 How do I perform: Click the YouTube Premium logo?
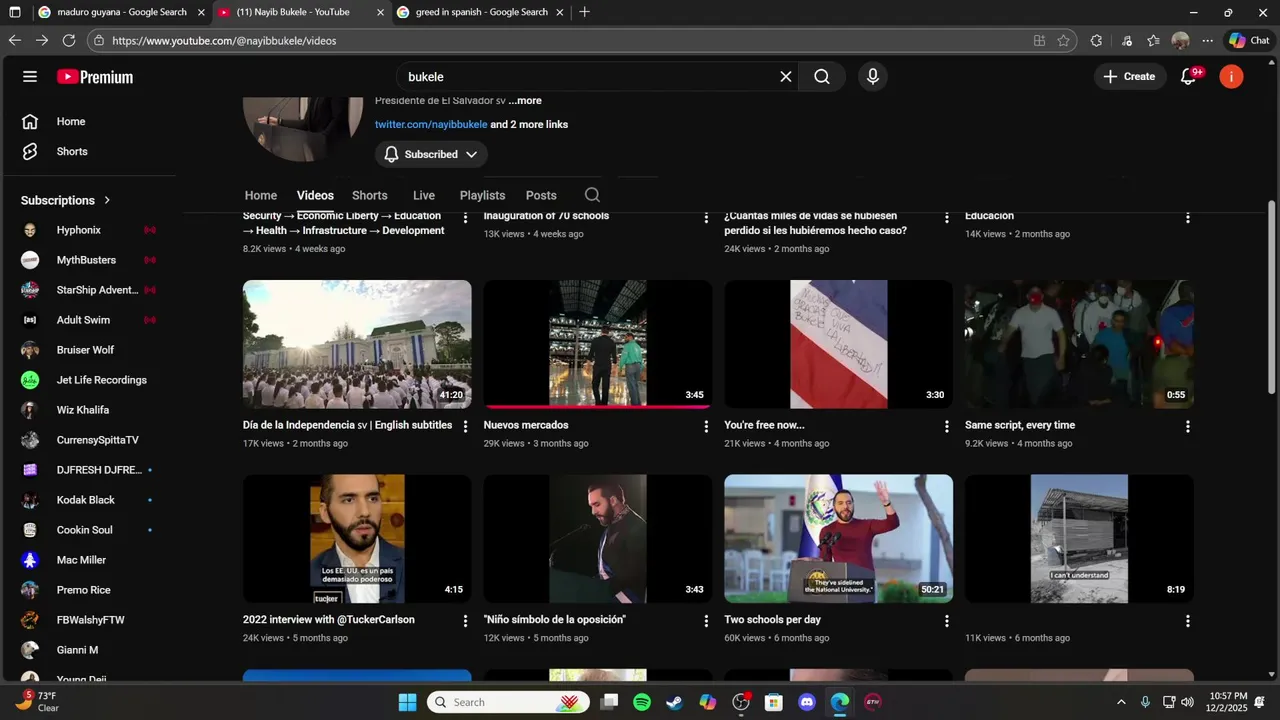point(95,77)
